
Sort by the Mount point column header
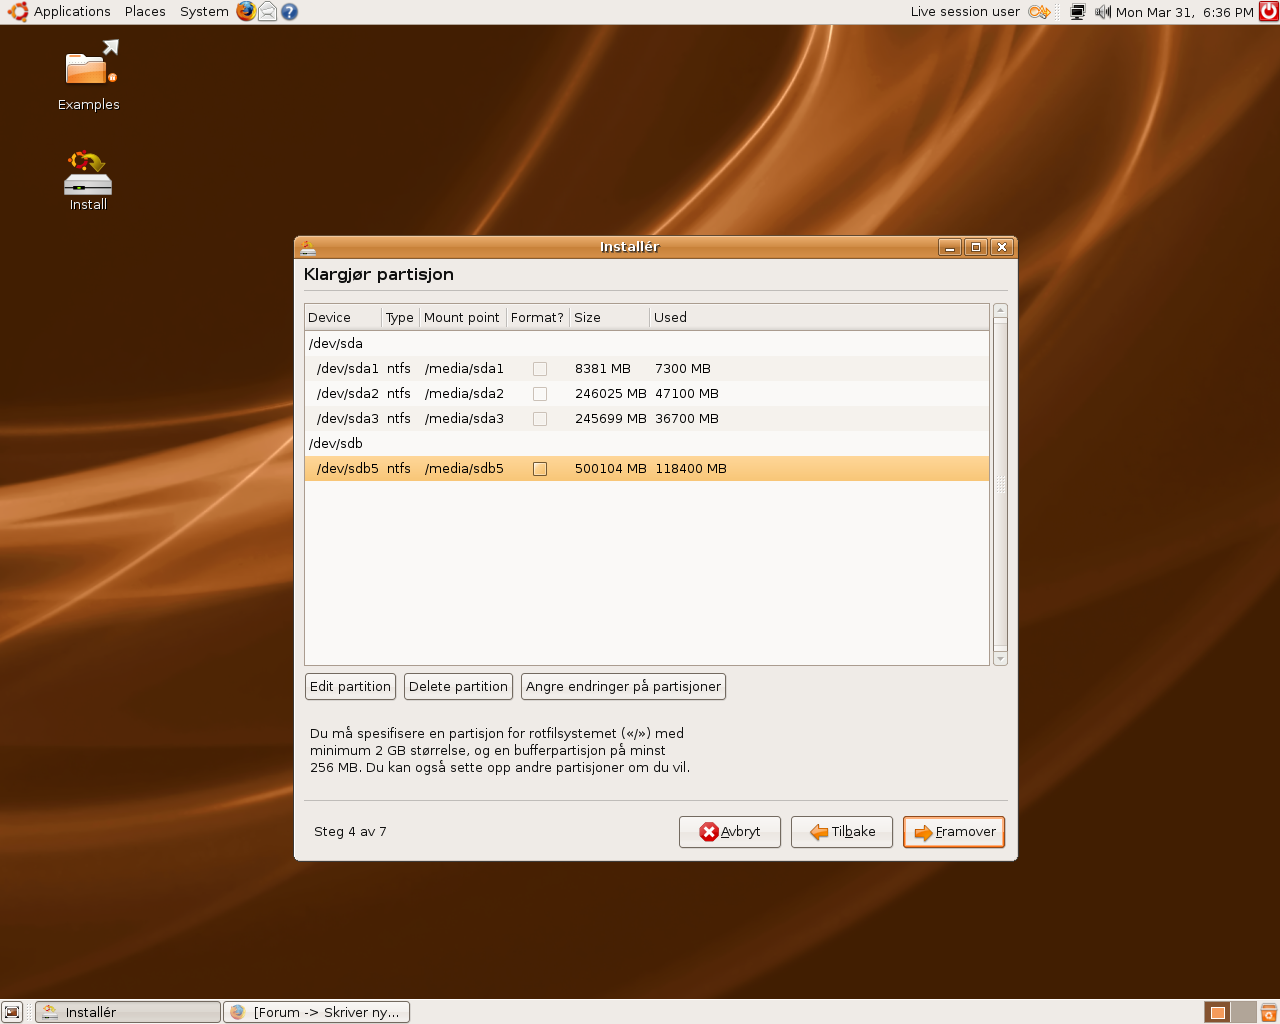pyautogui.click(x=462, y=318)
